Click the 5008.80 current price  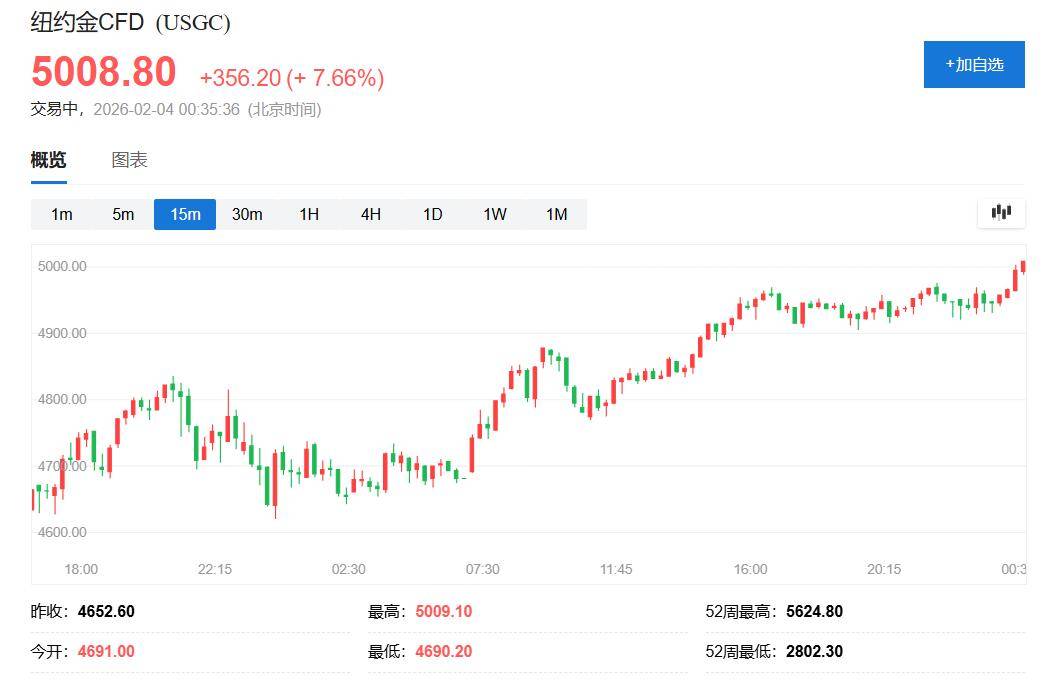click(104, 72)
